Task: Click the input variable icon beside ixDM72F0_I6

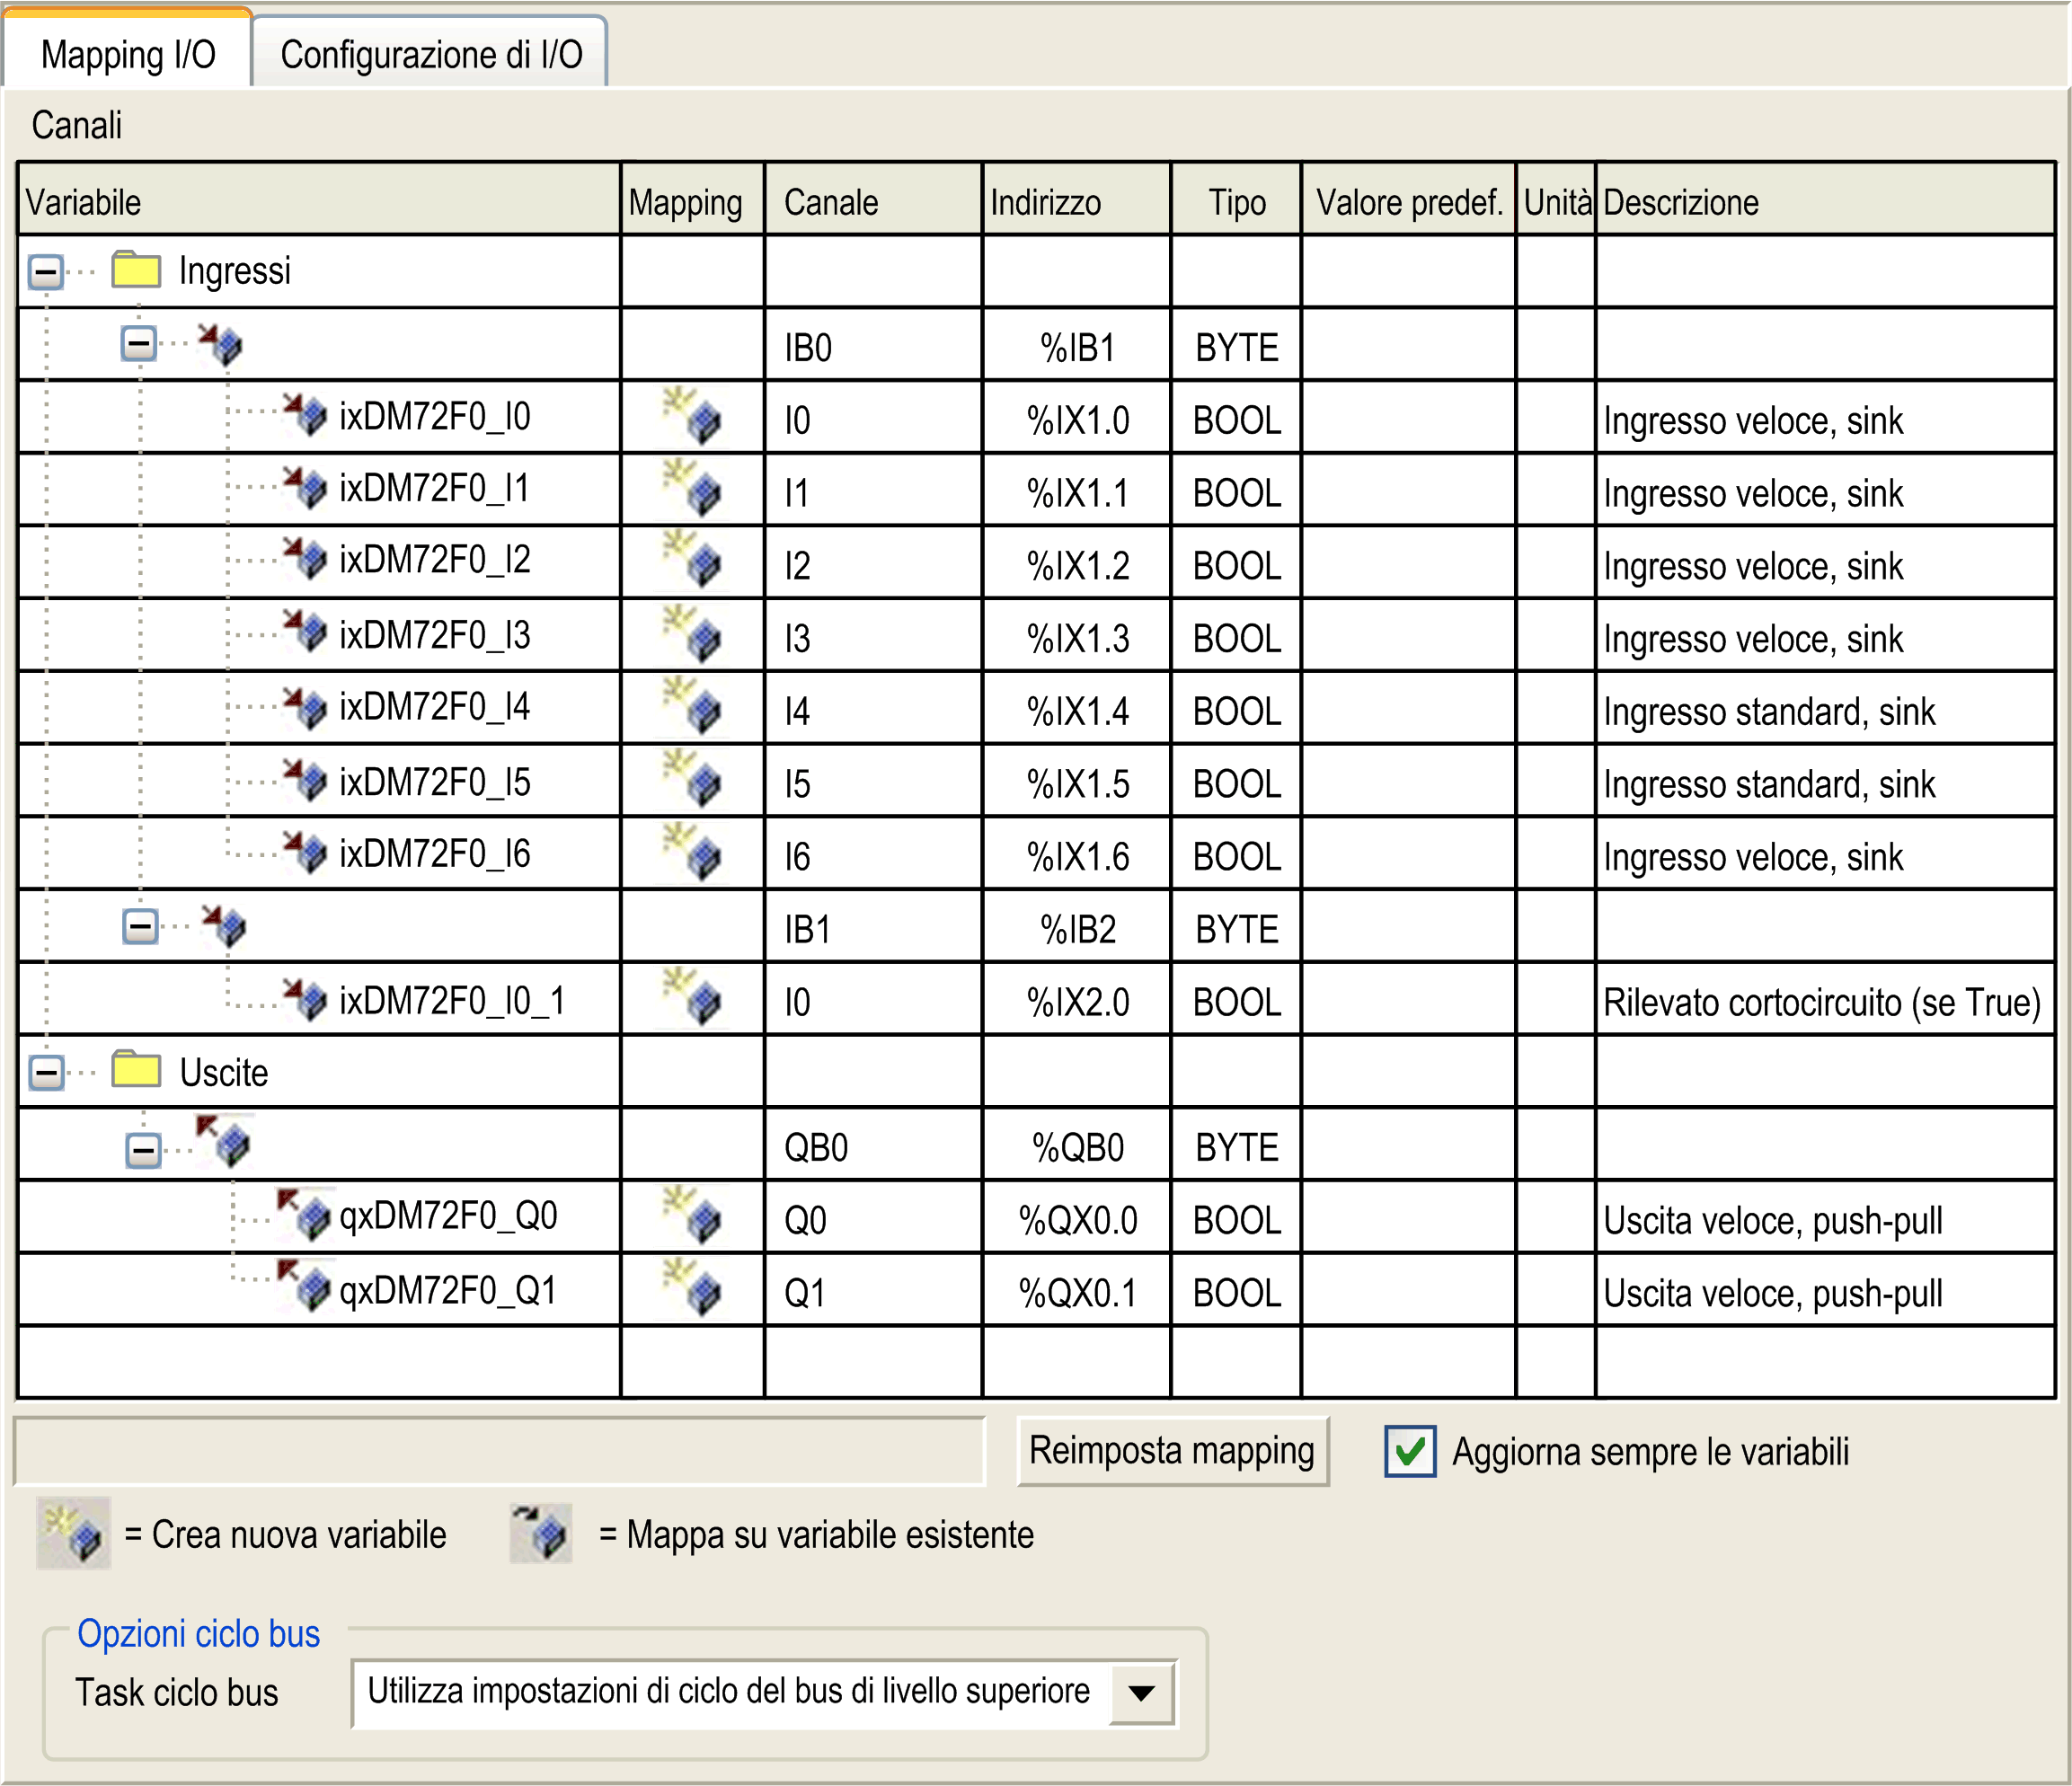Action: click(x=305, y=851)
